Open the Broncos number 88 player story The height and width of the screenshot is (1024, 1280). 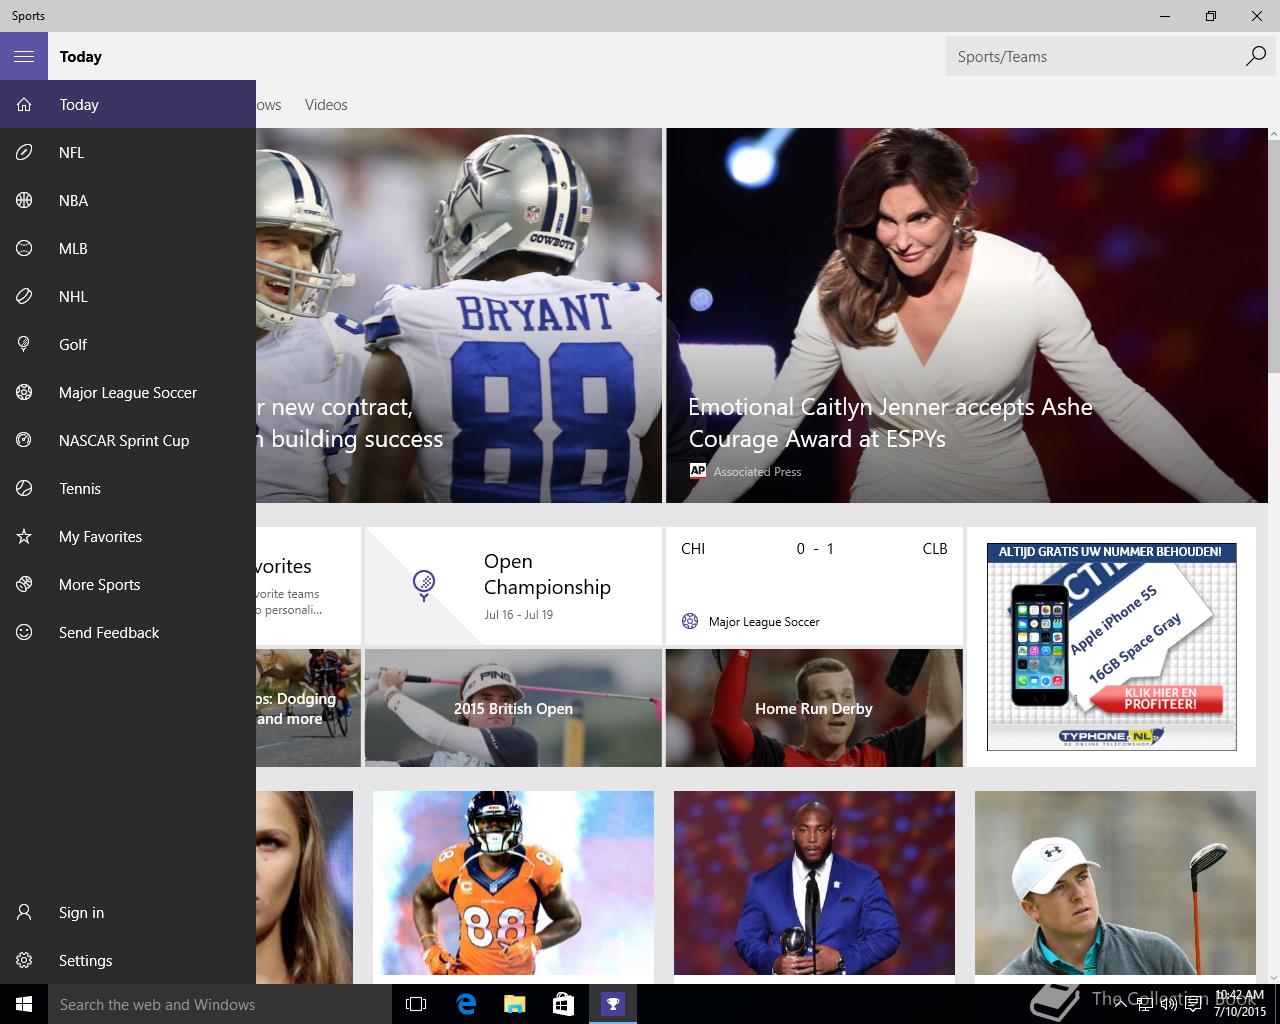click(x=513, y=883)
